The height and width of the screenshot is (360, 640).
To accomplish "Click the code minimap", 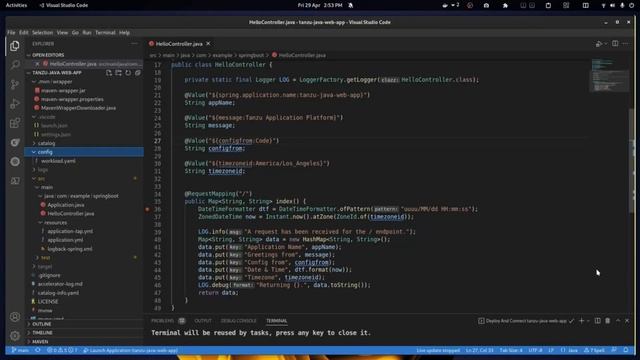I will 609,76.
